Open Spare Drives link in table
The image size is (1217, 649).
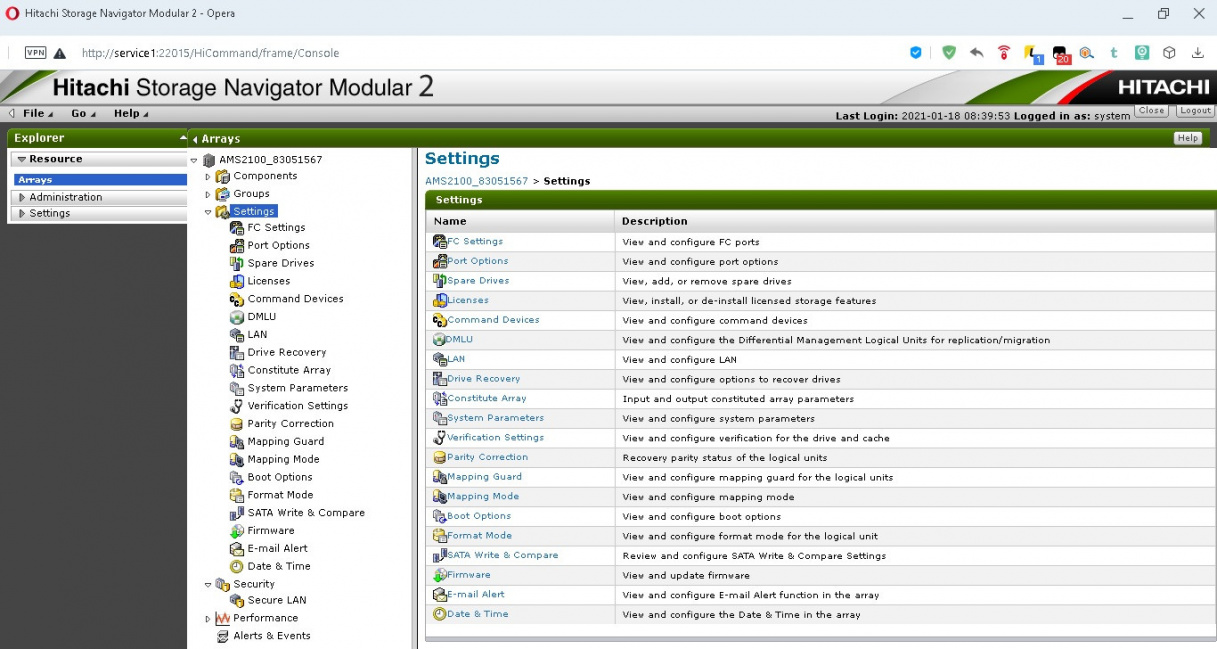point(478,281)
